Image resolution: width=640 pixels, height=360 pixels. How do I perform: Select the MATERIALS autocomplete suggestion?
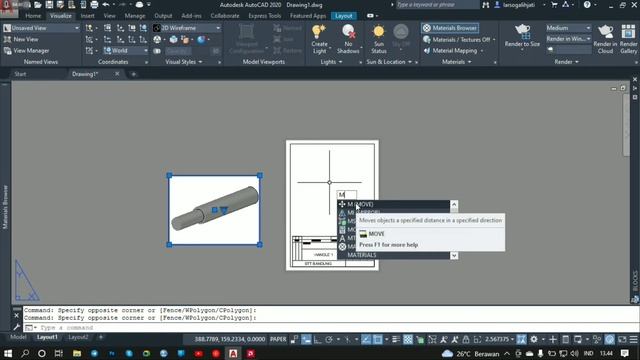pos(394,255)
